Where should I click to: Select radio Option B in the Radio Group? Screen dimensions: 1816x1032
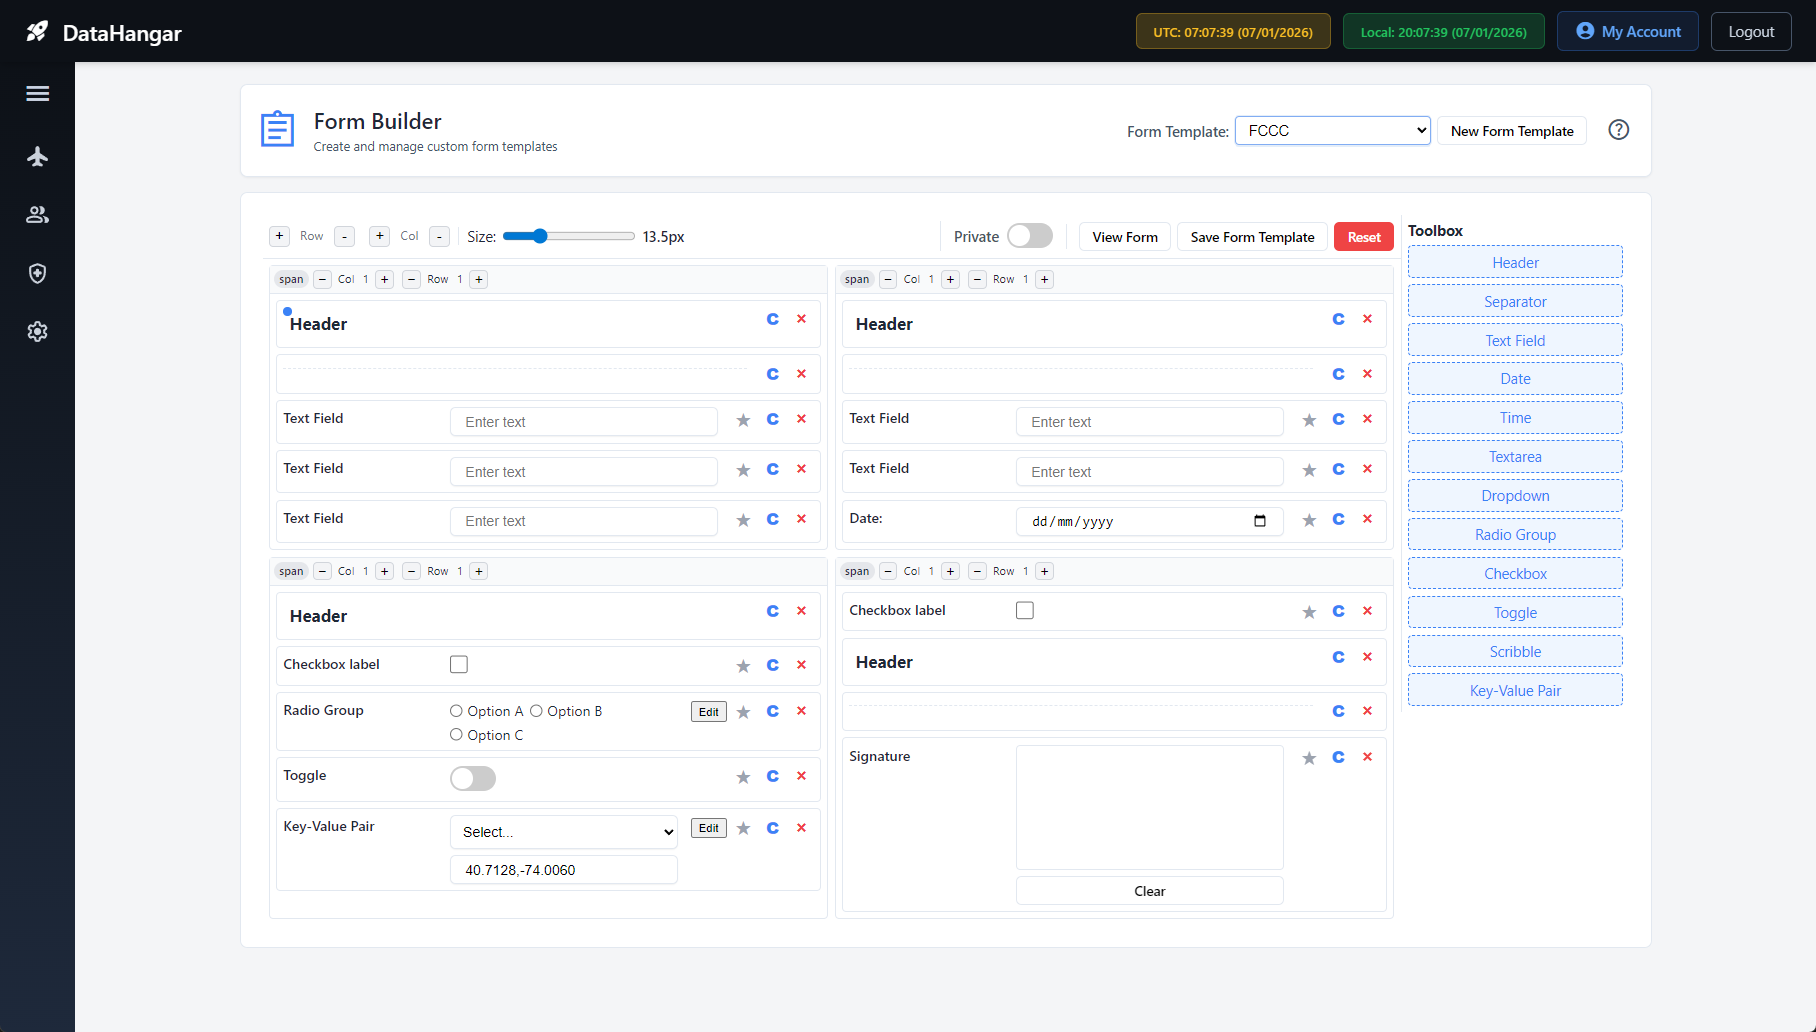point(537,711)
